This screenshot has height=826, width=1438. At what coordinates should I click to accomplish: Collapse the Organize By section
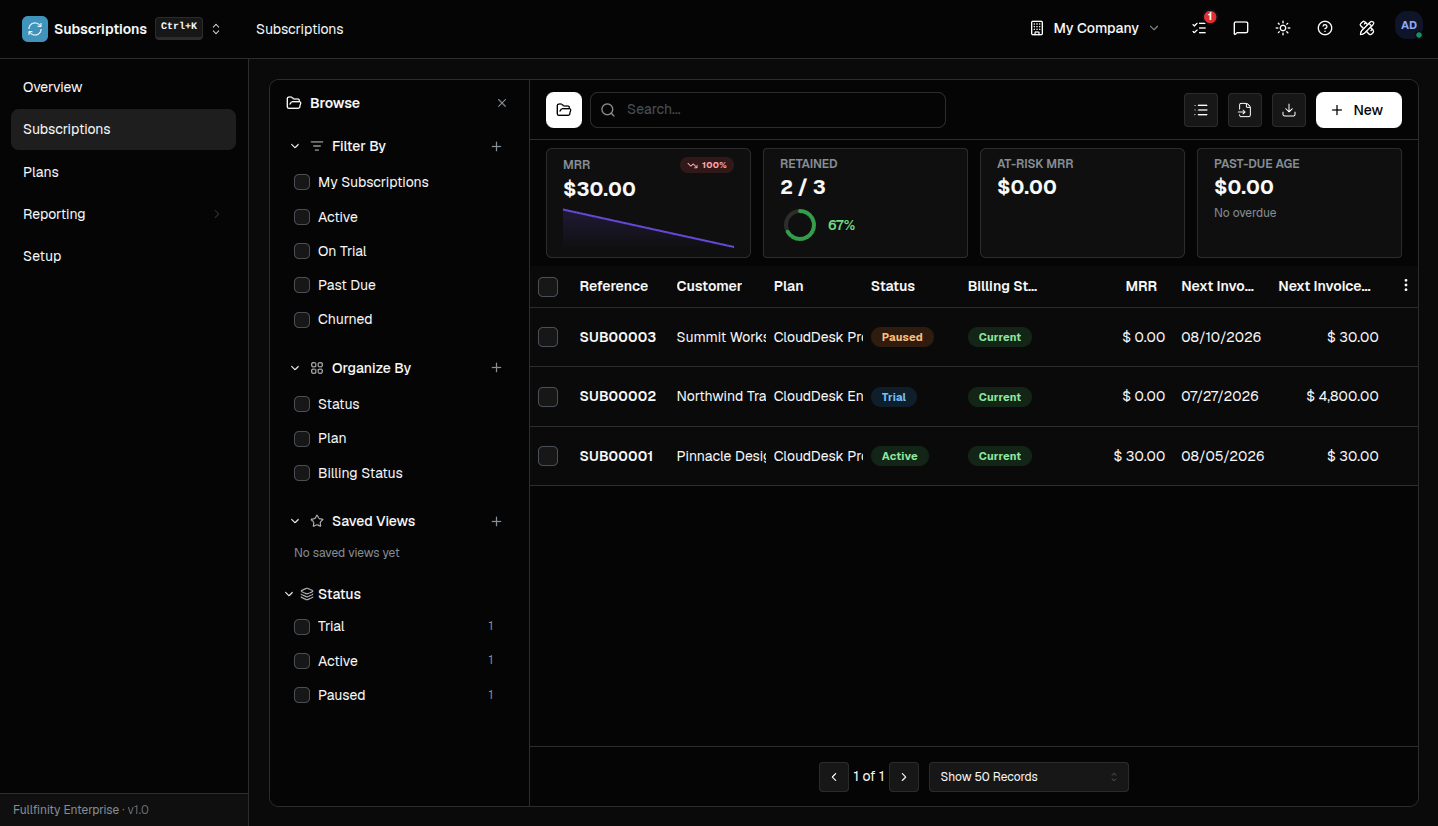click(x=295, y=368)
